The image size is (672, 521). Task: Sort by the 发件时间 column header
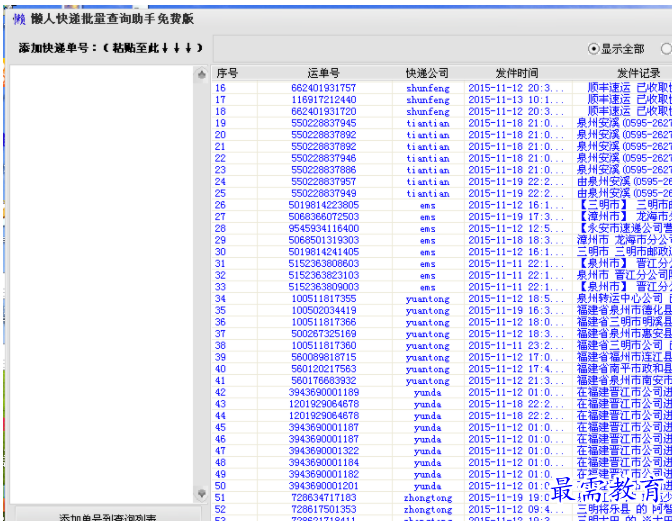pyautogui.click(x=517, y=73)
